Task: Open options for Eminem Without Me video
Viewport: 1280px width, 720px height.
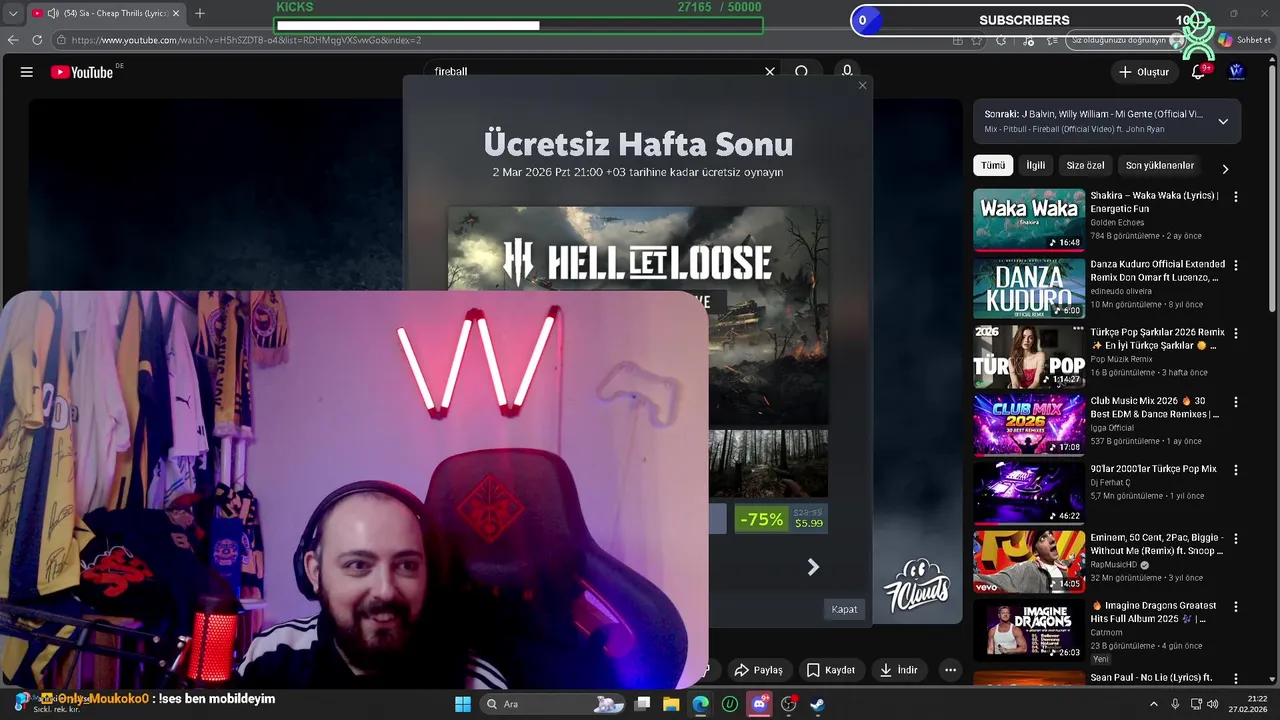Action: click(1236, 538)
